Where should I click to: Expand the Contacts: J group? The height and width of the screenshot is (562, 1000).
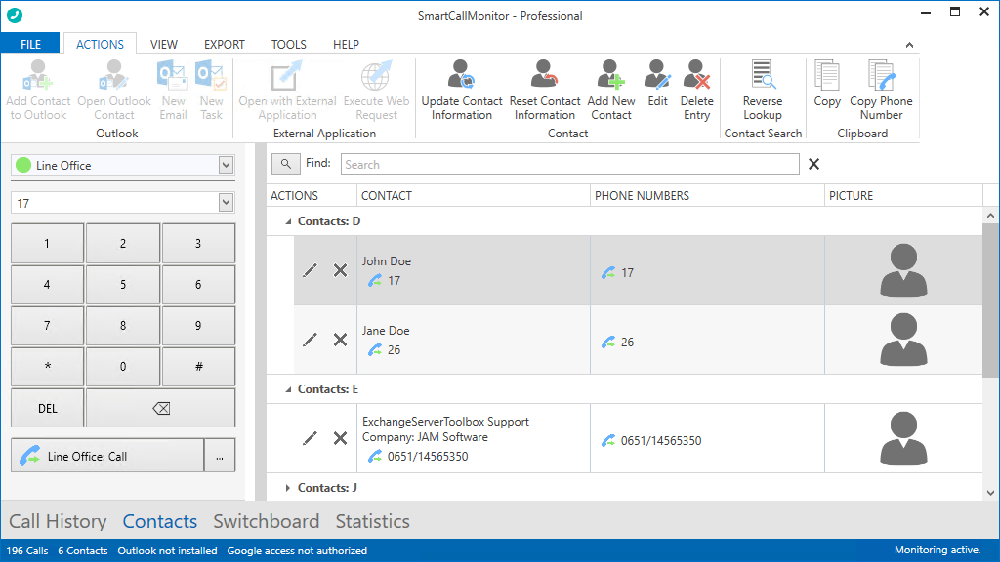pos(288,488)
